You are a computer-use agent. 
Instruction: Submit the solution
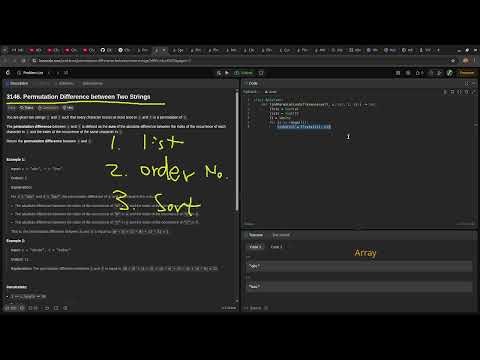point(244,73)
